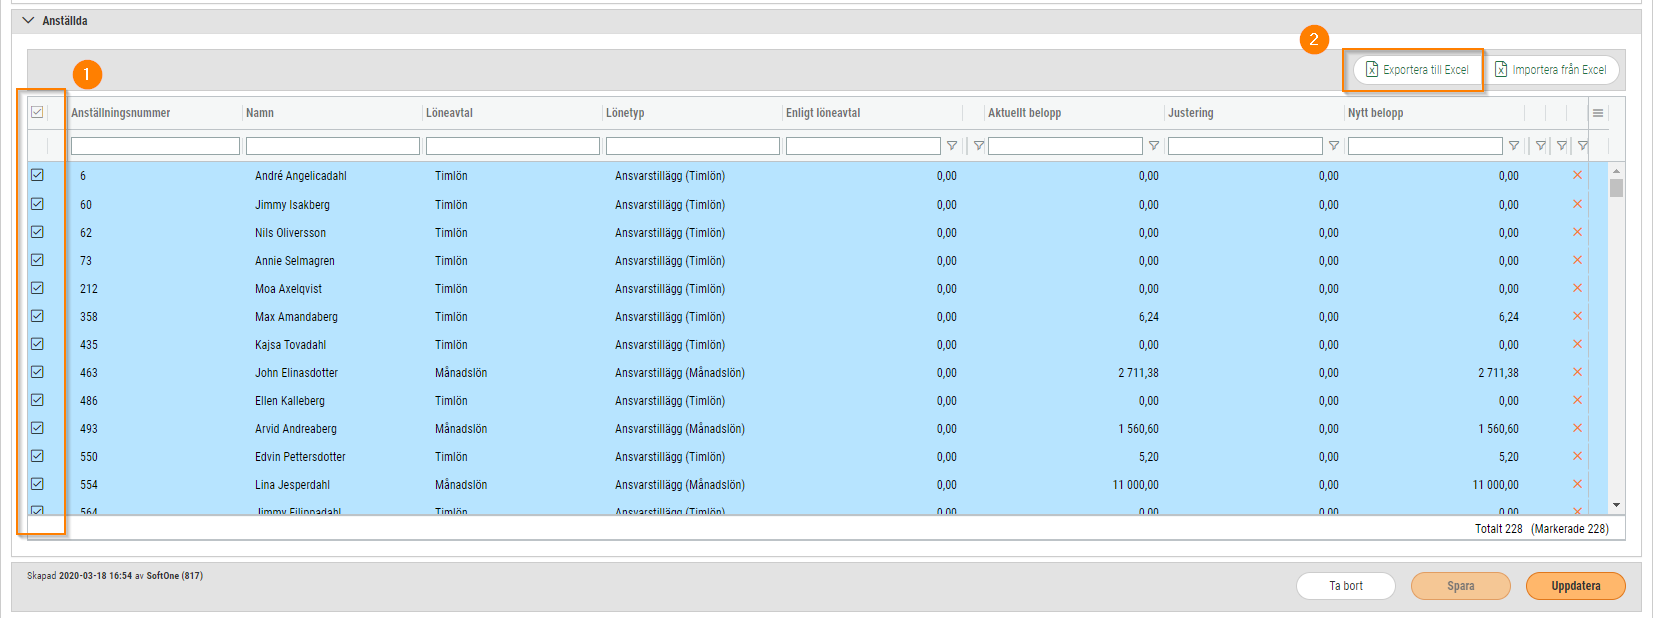Screen dimensions: 1660x618
Task: Click Ansvarstillägg (Månadslön) for John Elinasdotter
Action: coord(680,373)
